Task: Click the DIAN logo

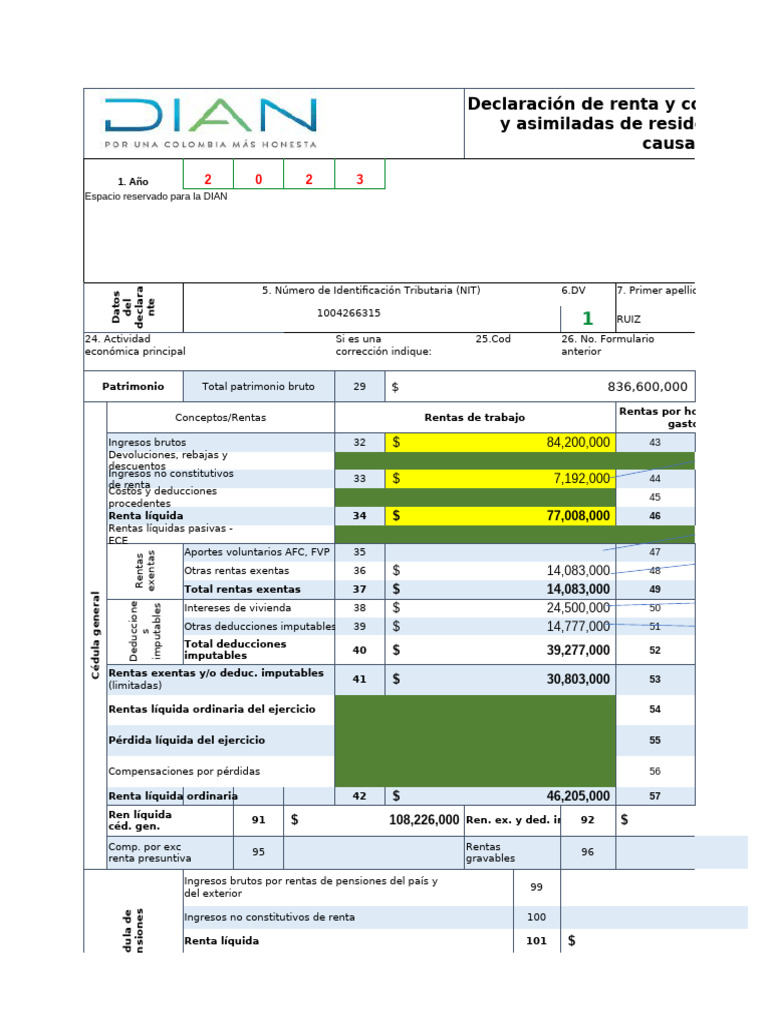Action: pyautogui.click(x=210, y=122)
